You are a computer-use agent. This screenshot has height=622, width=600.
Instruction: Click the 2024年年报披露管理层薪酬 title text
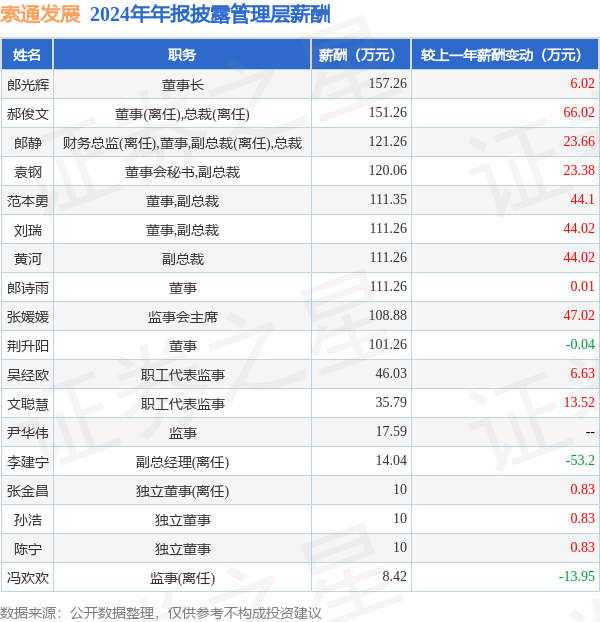[210, 15]
